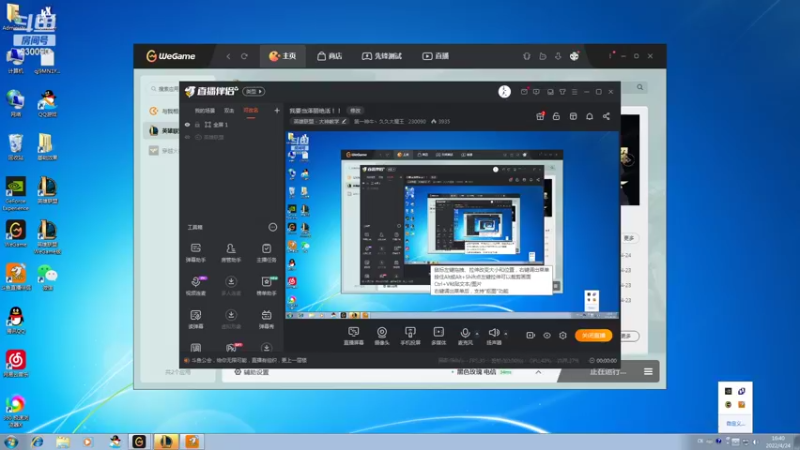Open the WeGame search magnifier icon
Image resolution: width=800 pixels, height=450 pixels.
click(x=640, y=87)
